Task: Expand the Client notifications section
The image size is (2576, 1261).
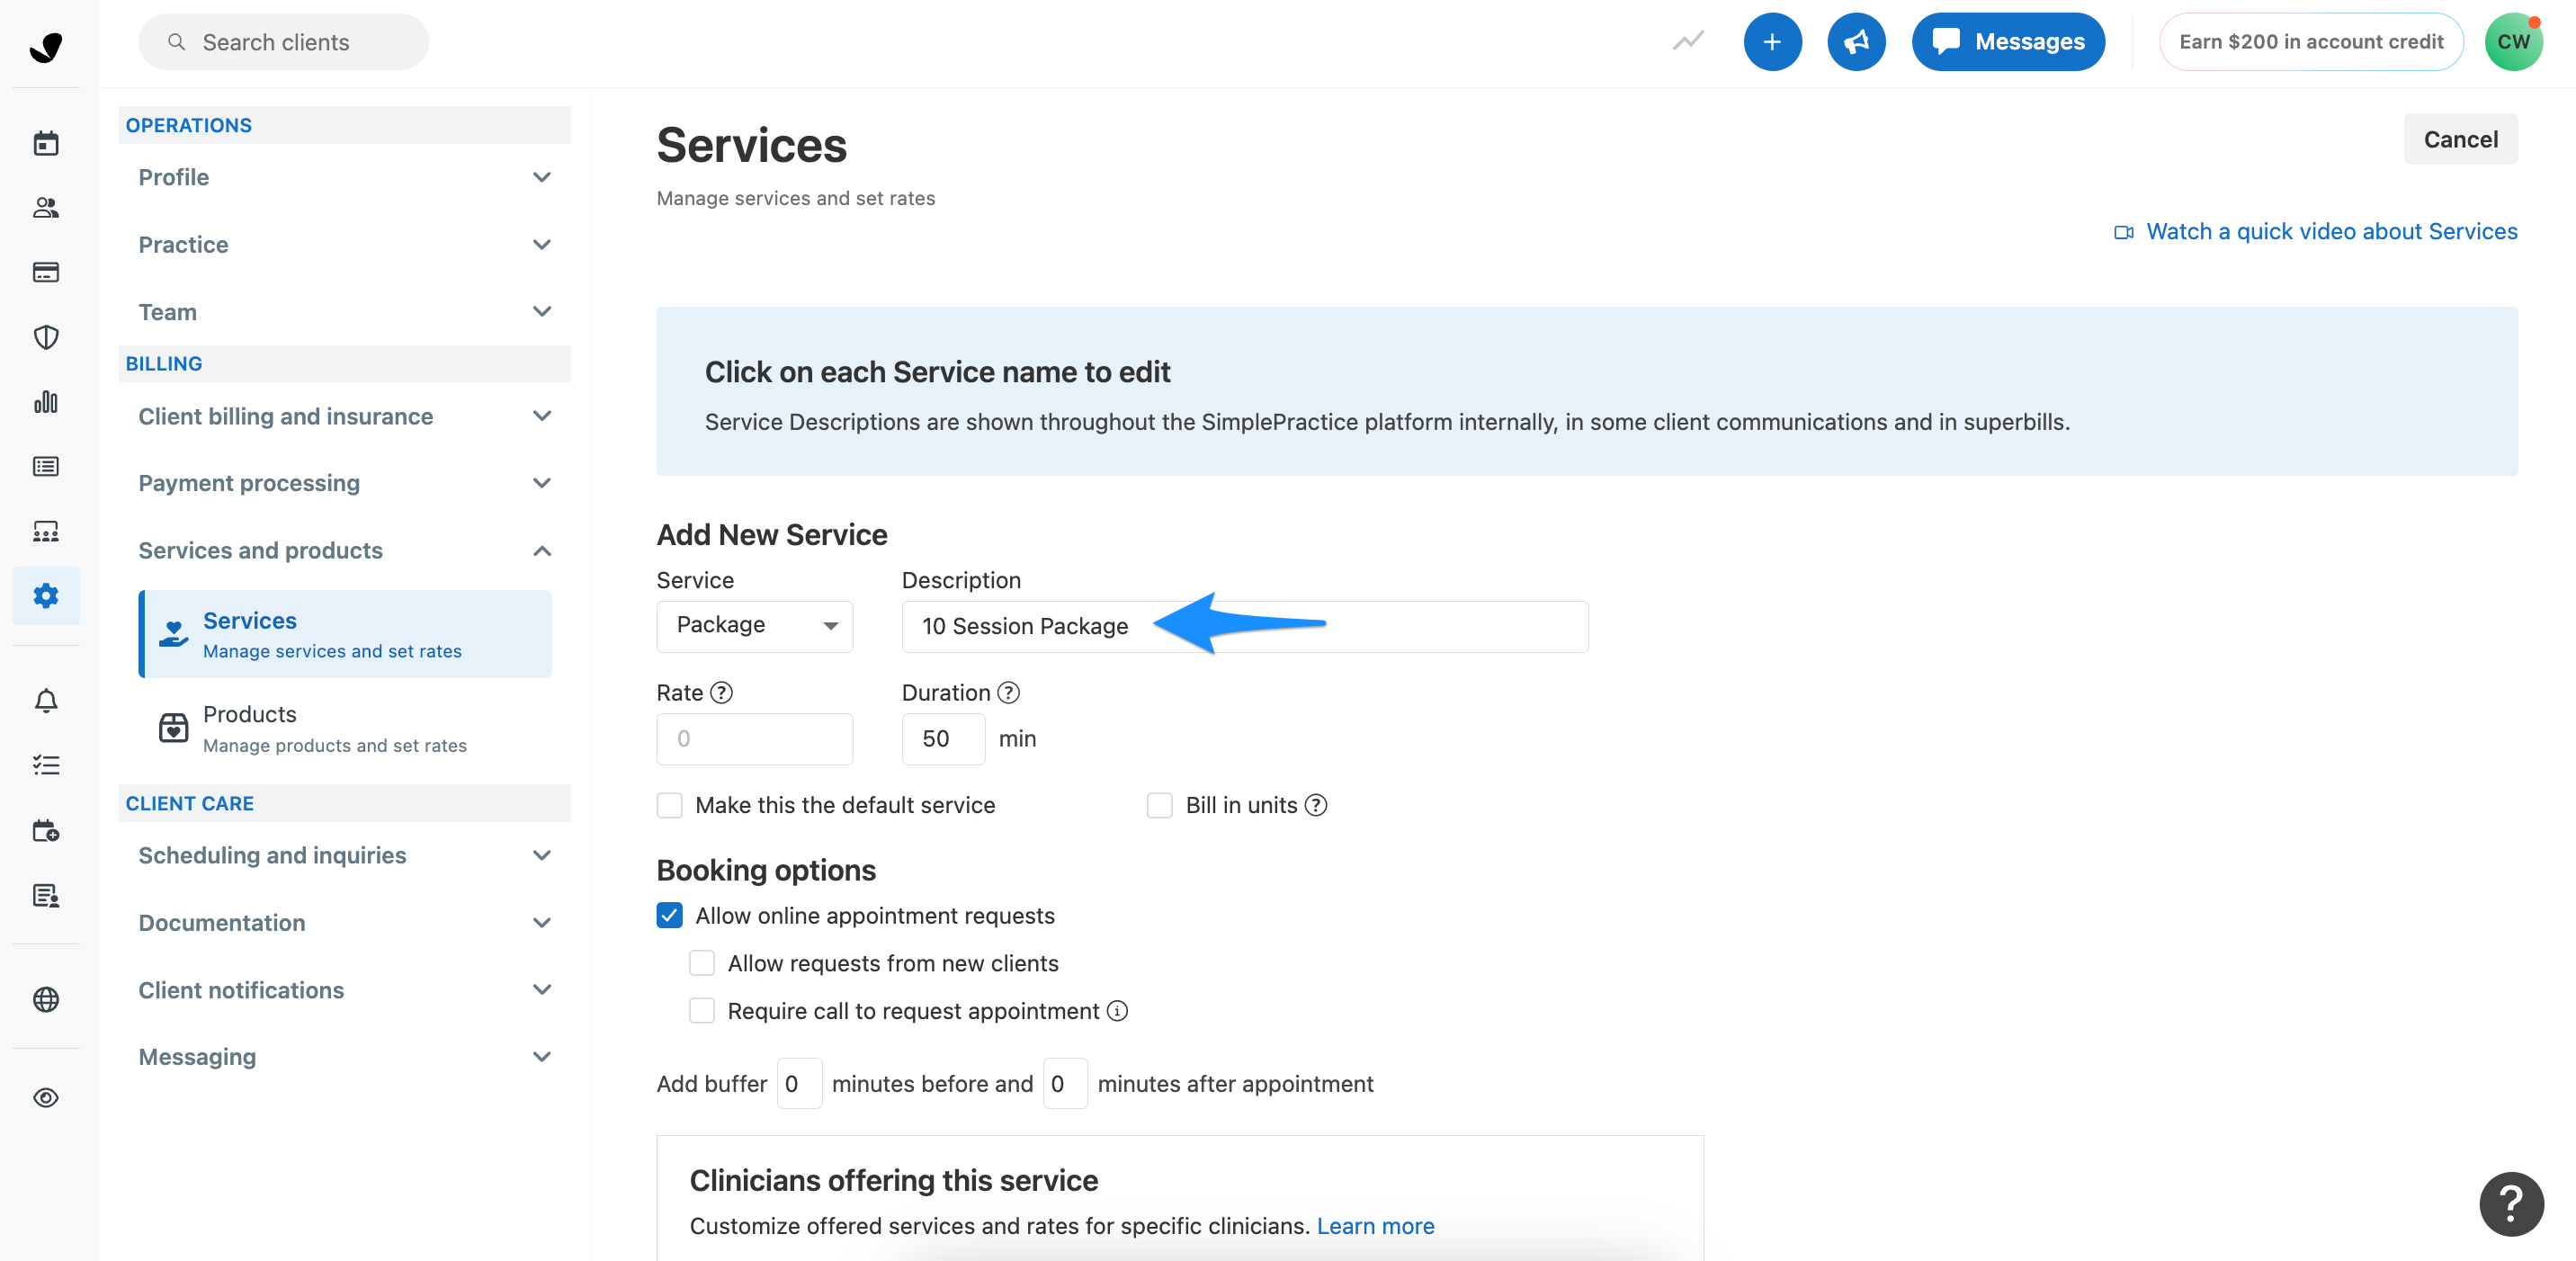Action: pyautogui.click(x=345, y=990)
